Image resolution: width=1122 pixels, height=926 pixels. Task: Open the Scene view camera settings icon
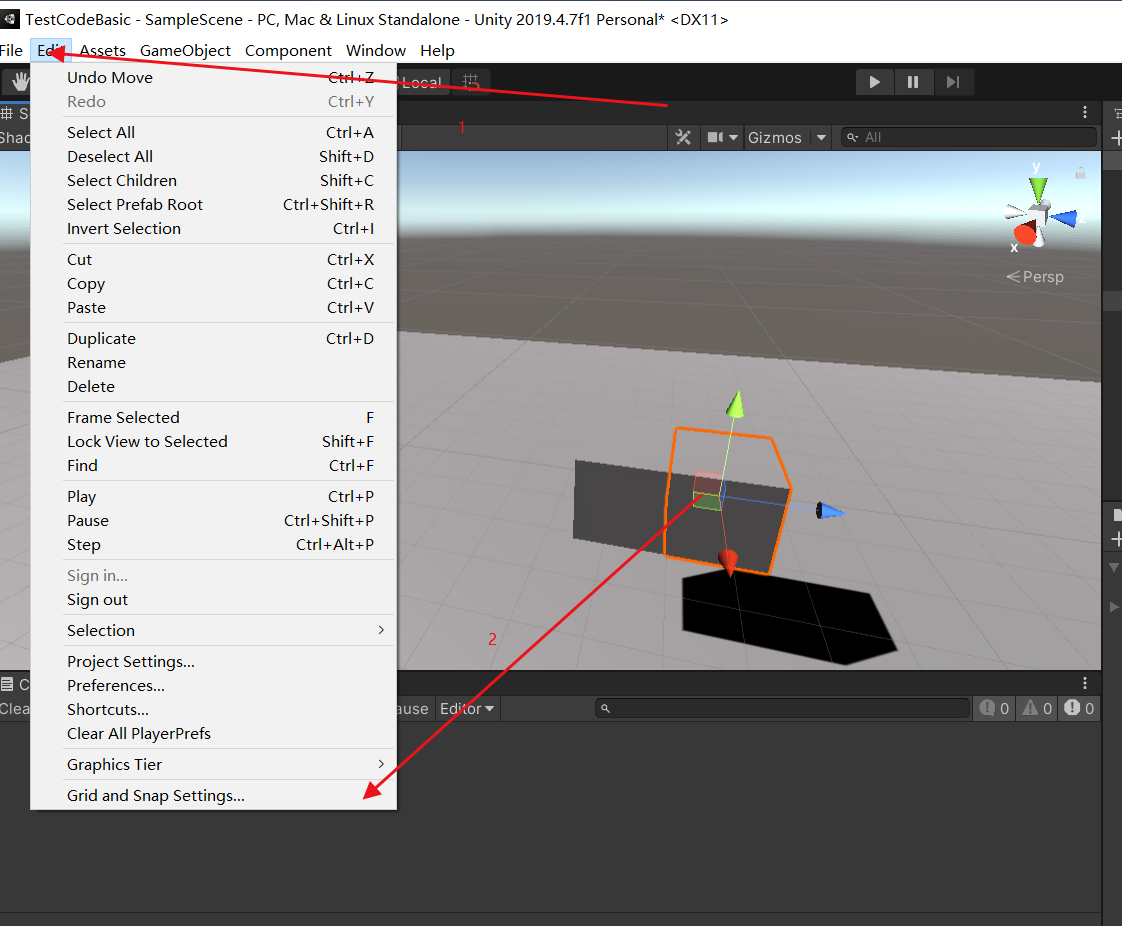717,137
